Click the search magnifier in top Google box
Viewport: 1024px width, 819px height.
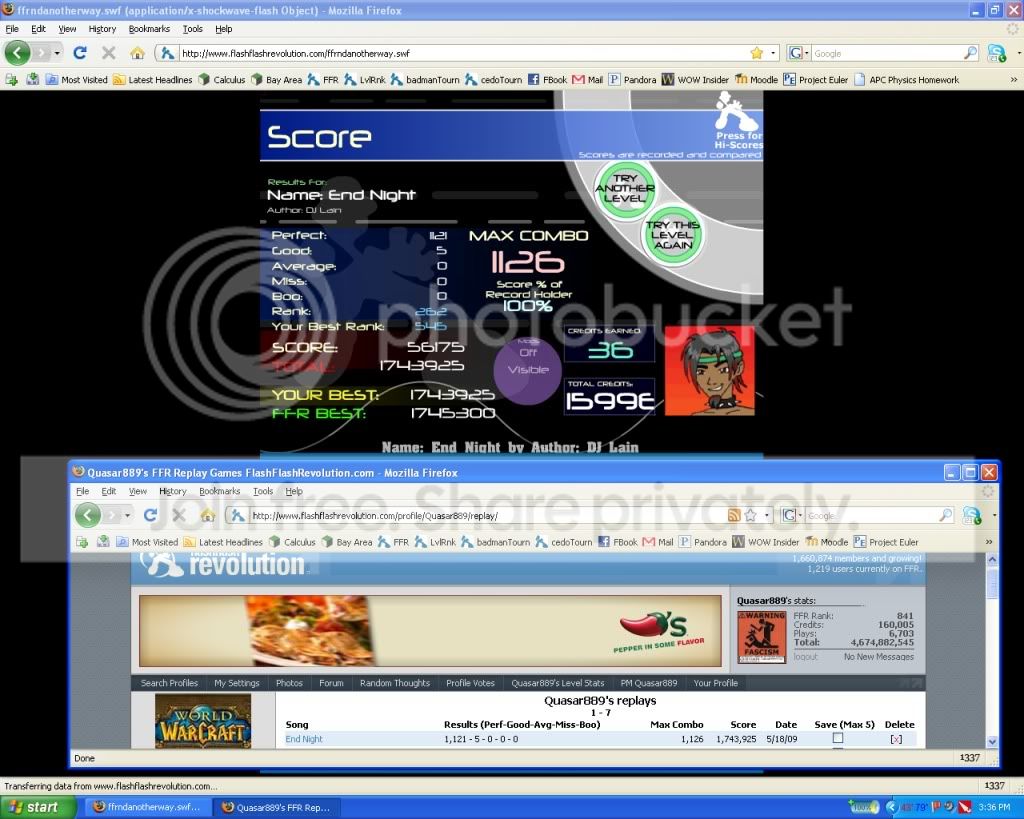[x=970, y=53]
